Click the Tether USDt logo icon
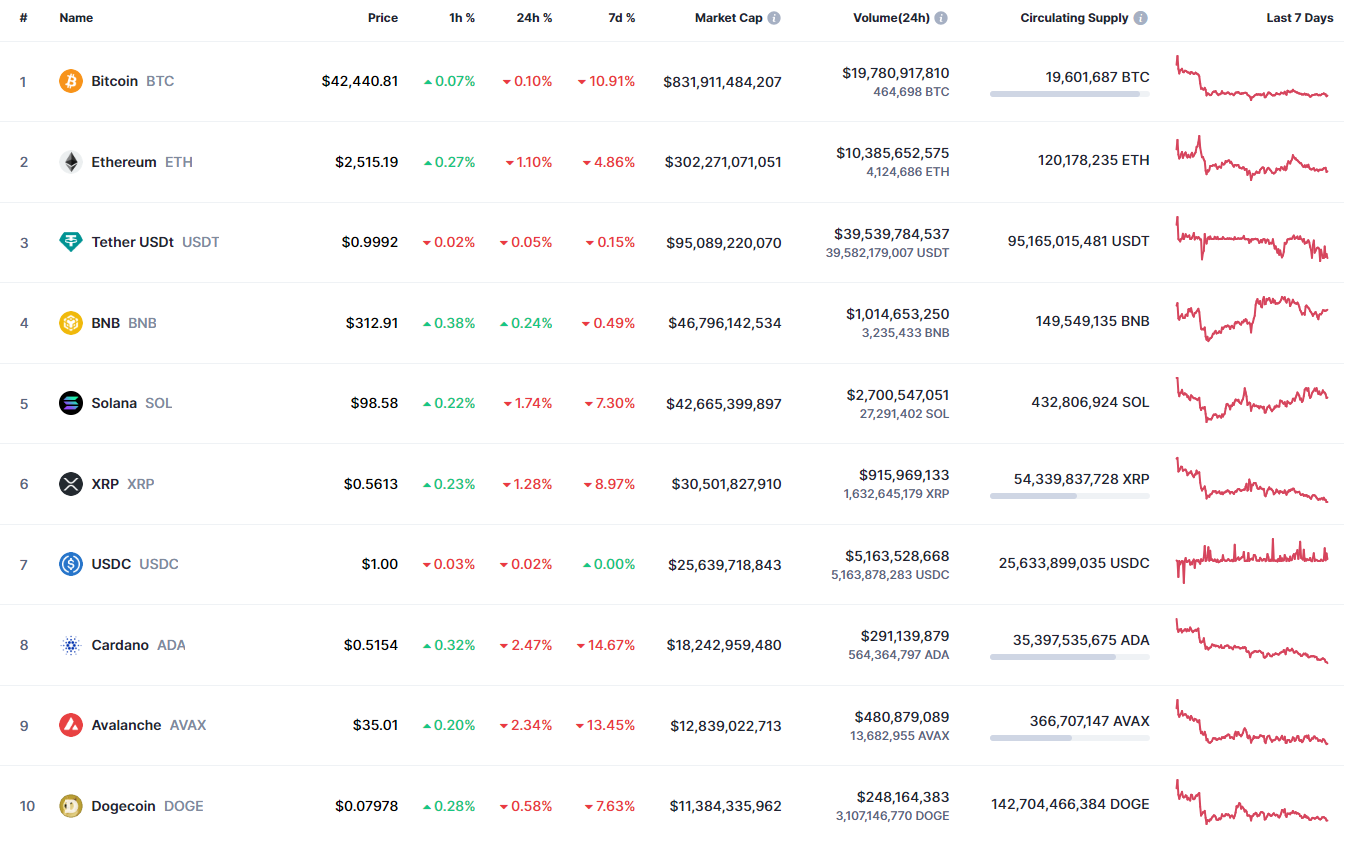Screen dimensions: 1359x842 [x=70, y=242]
